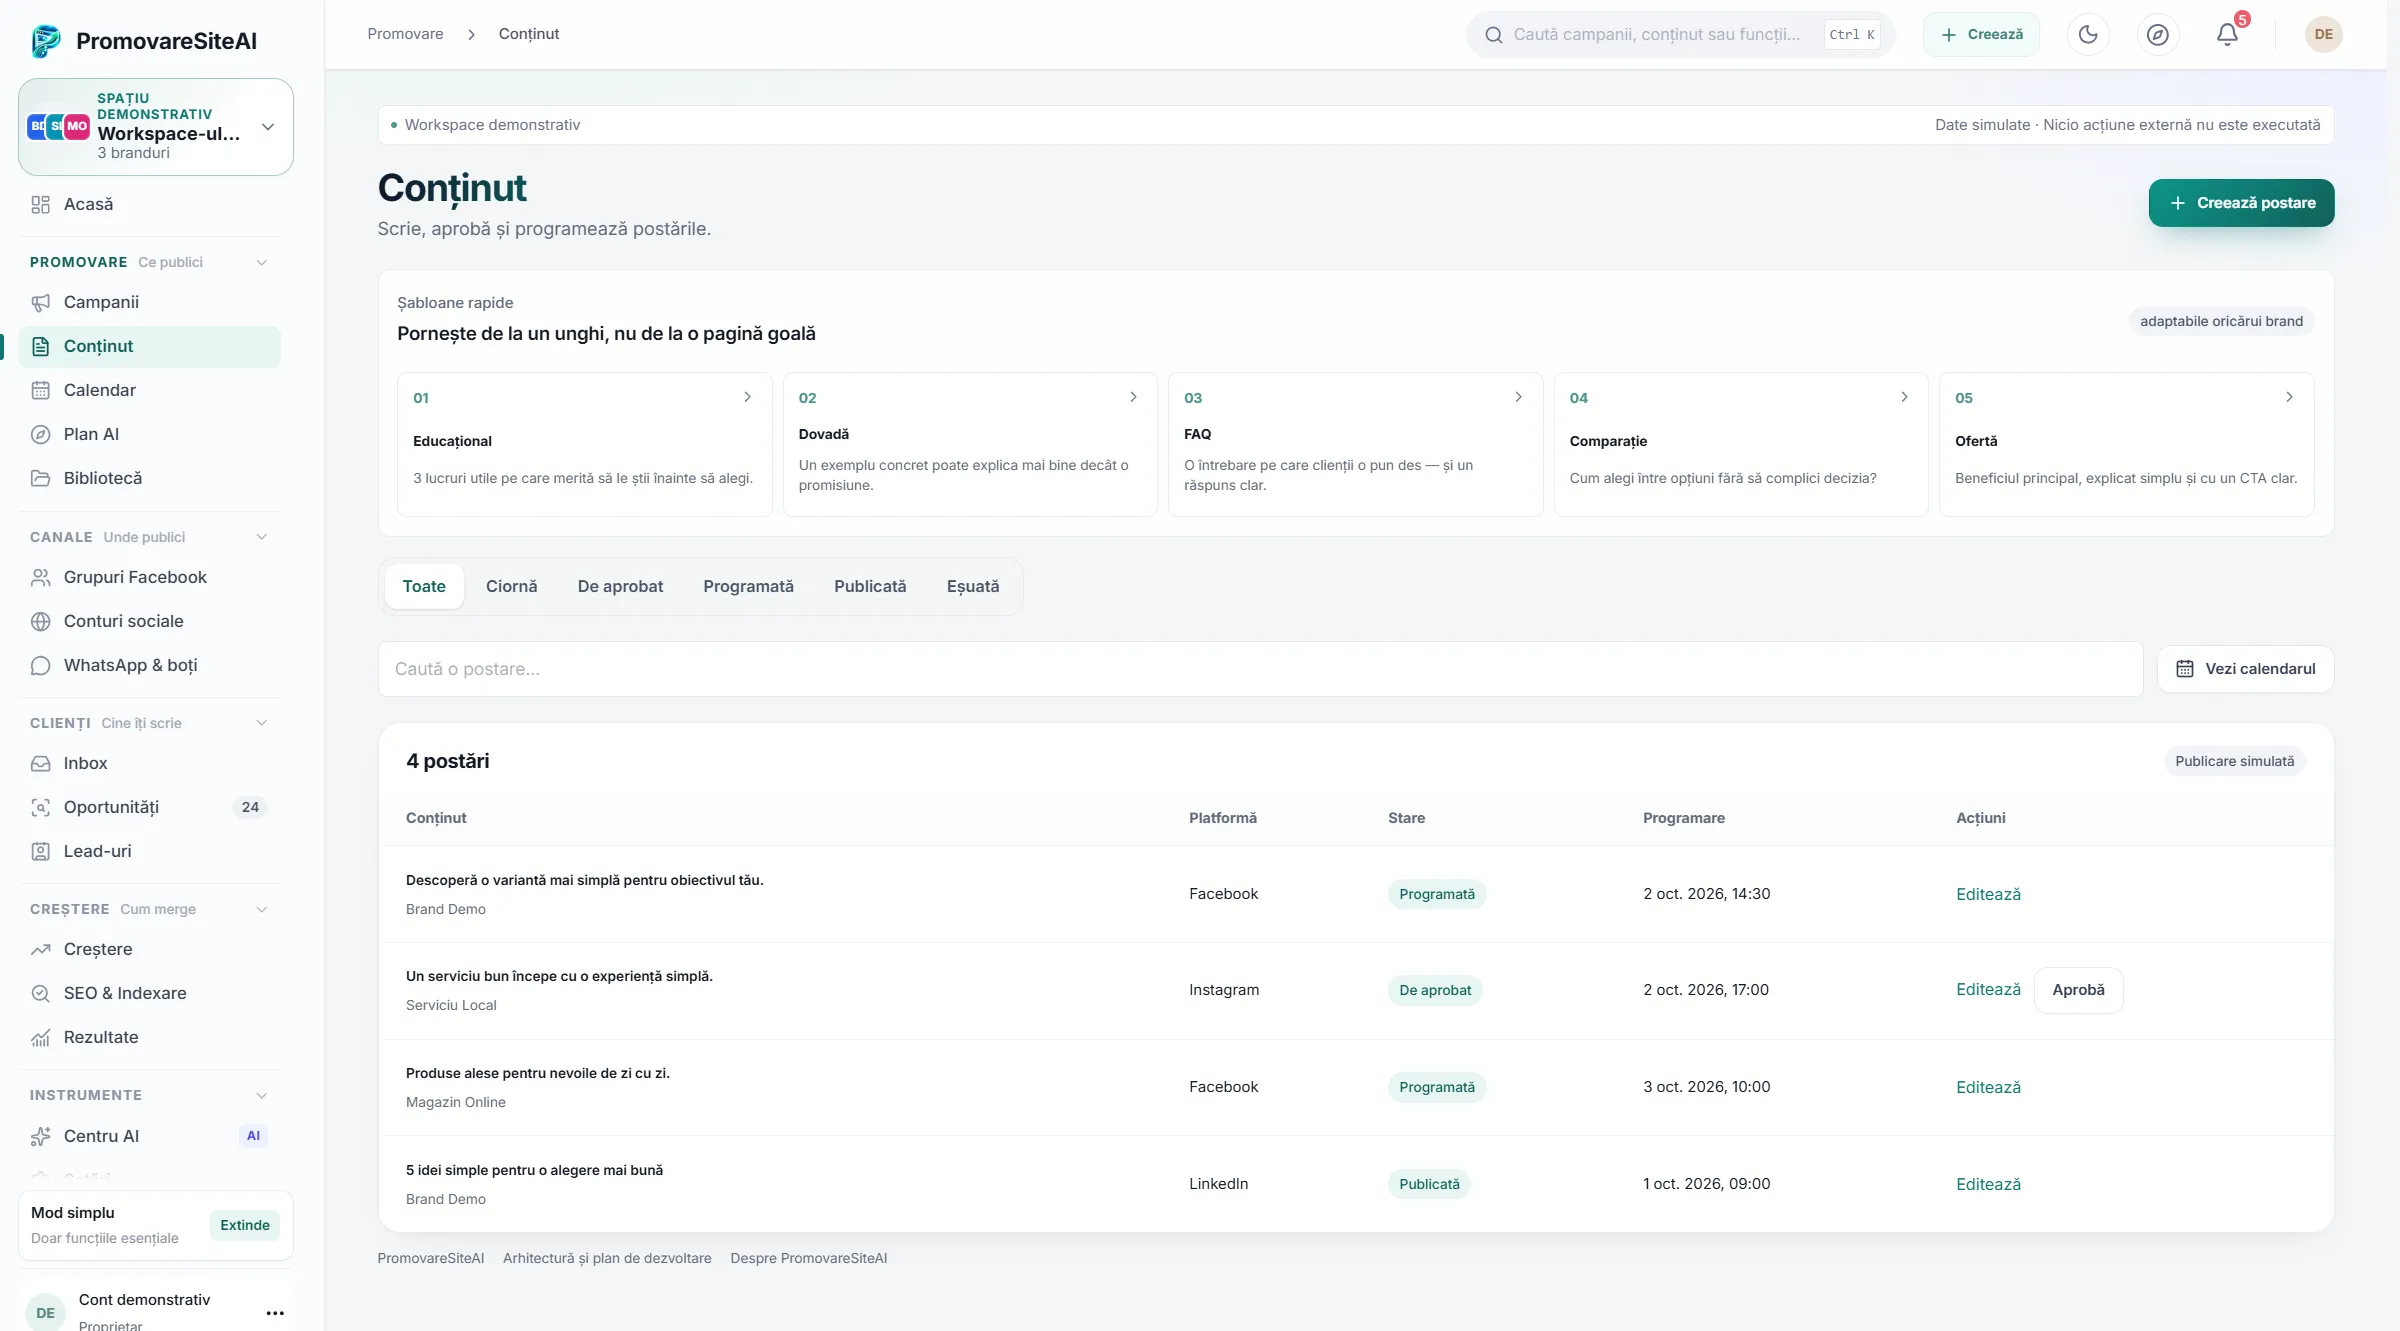The image size is (2400, 1331).
Task: Edit the LinkedIn post via Editează
Action: coord(1988,1184)
